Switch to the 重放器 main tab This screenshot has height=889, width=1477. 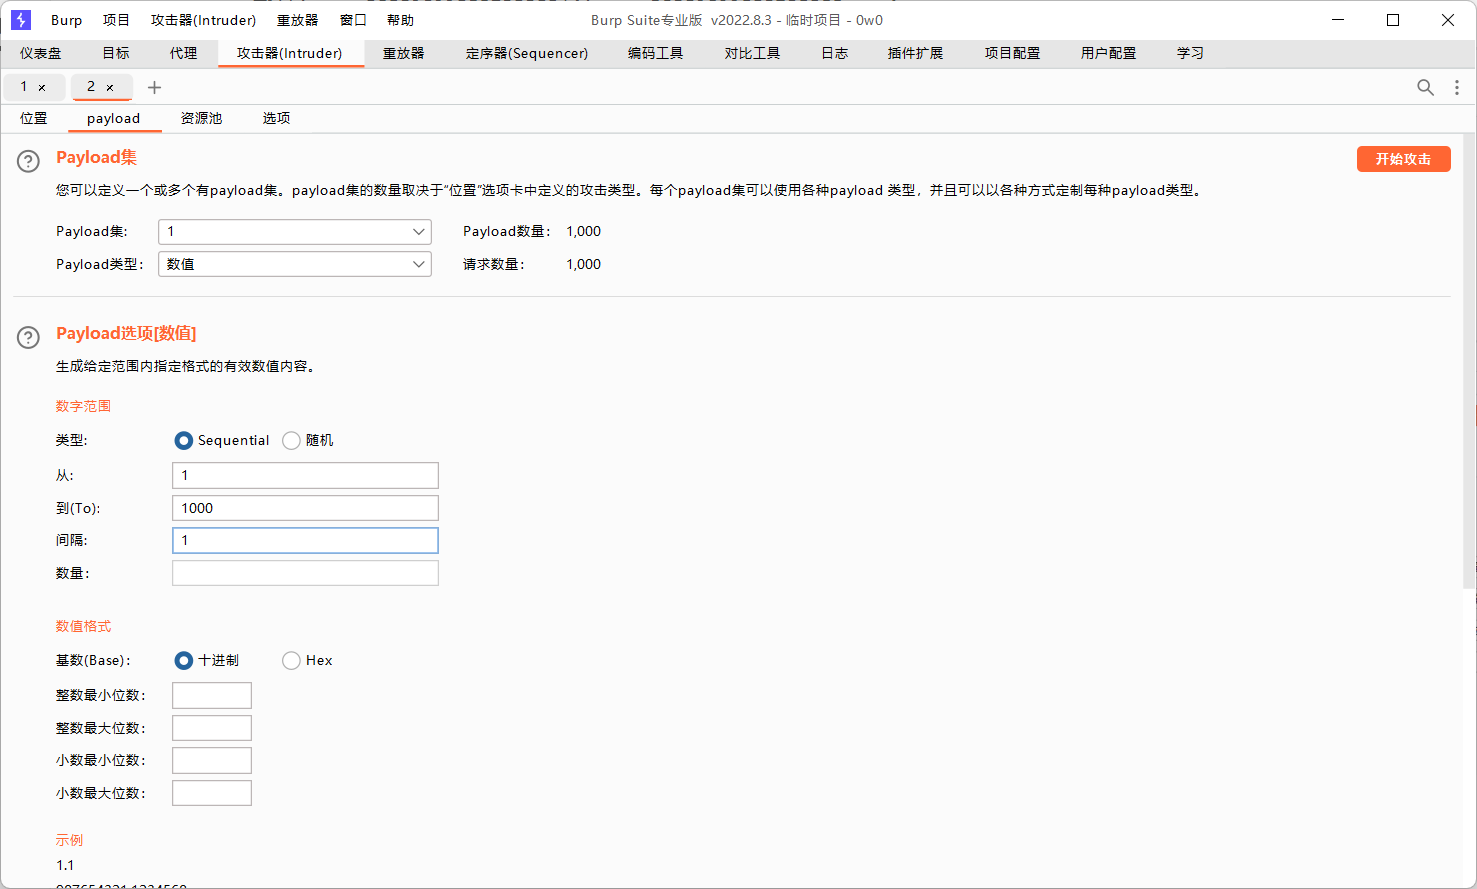pos(403,53)
